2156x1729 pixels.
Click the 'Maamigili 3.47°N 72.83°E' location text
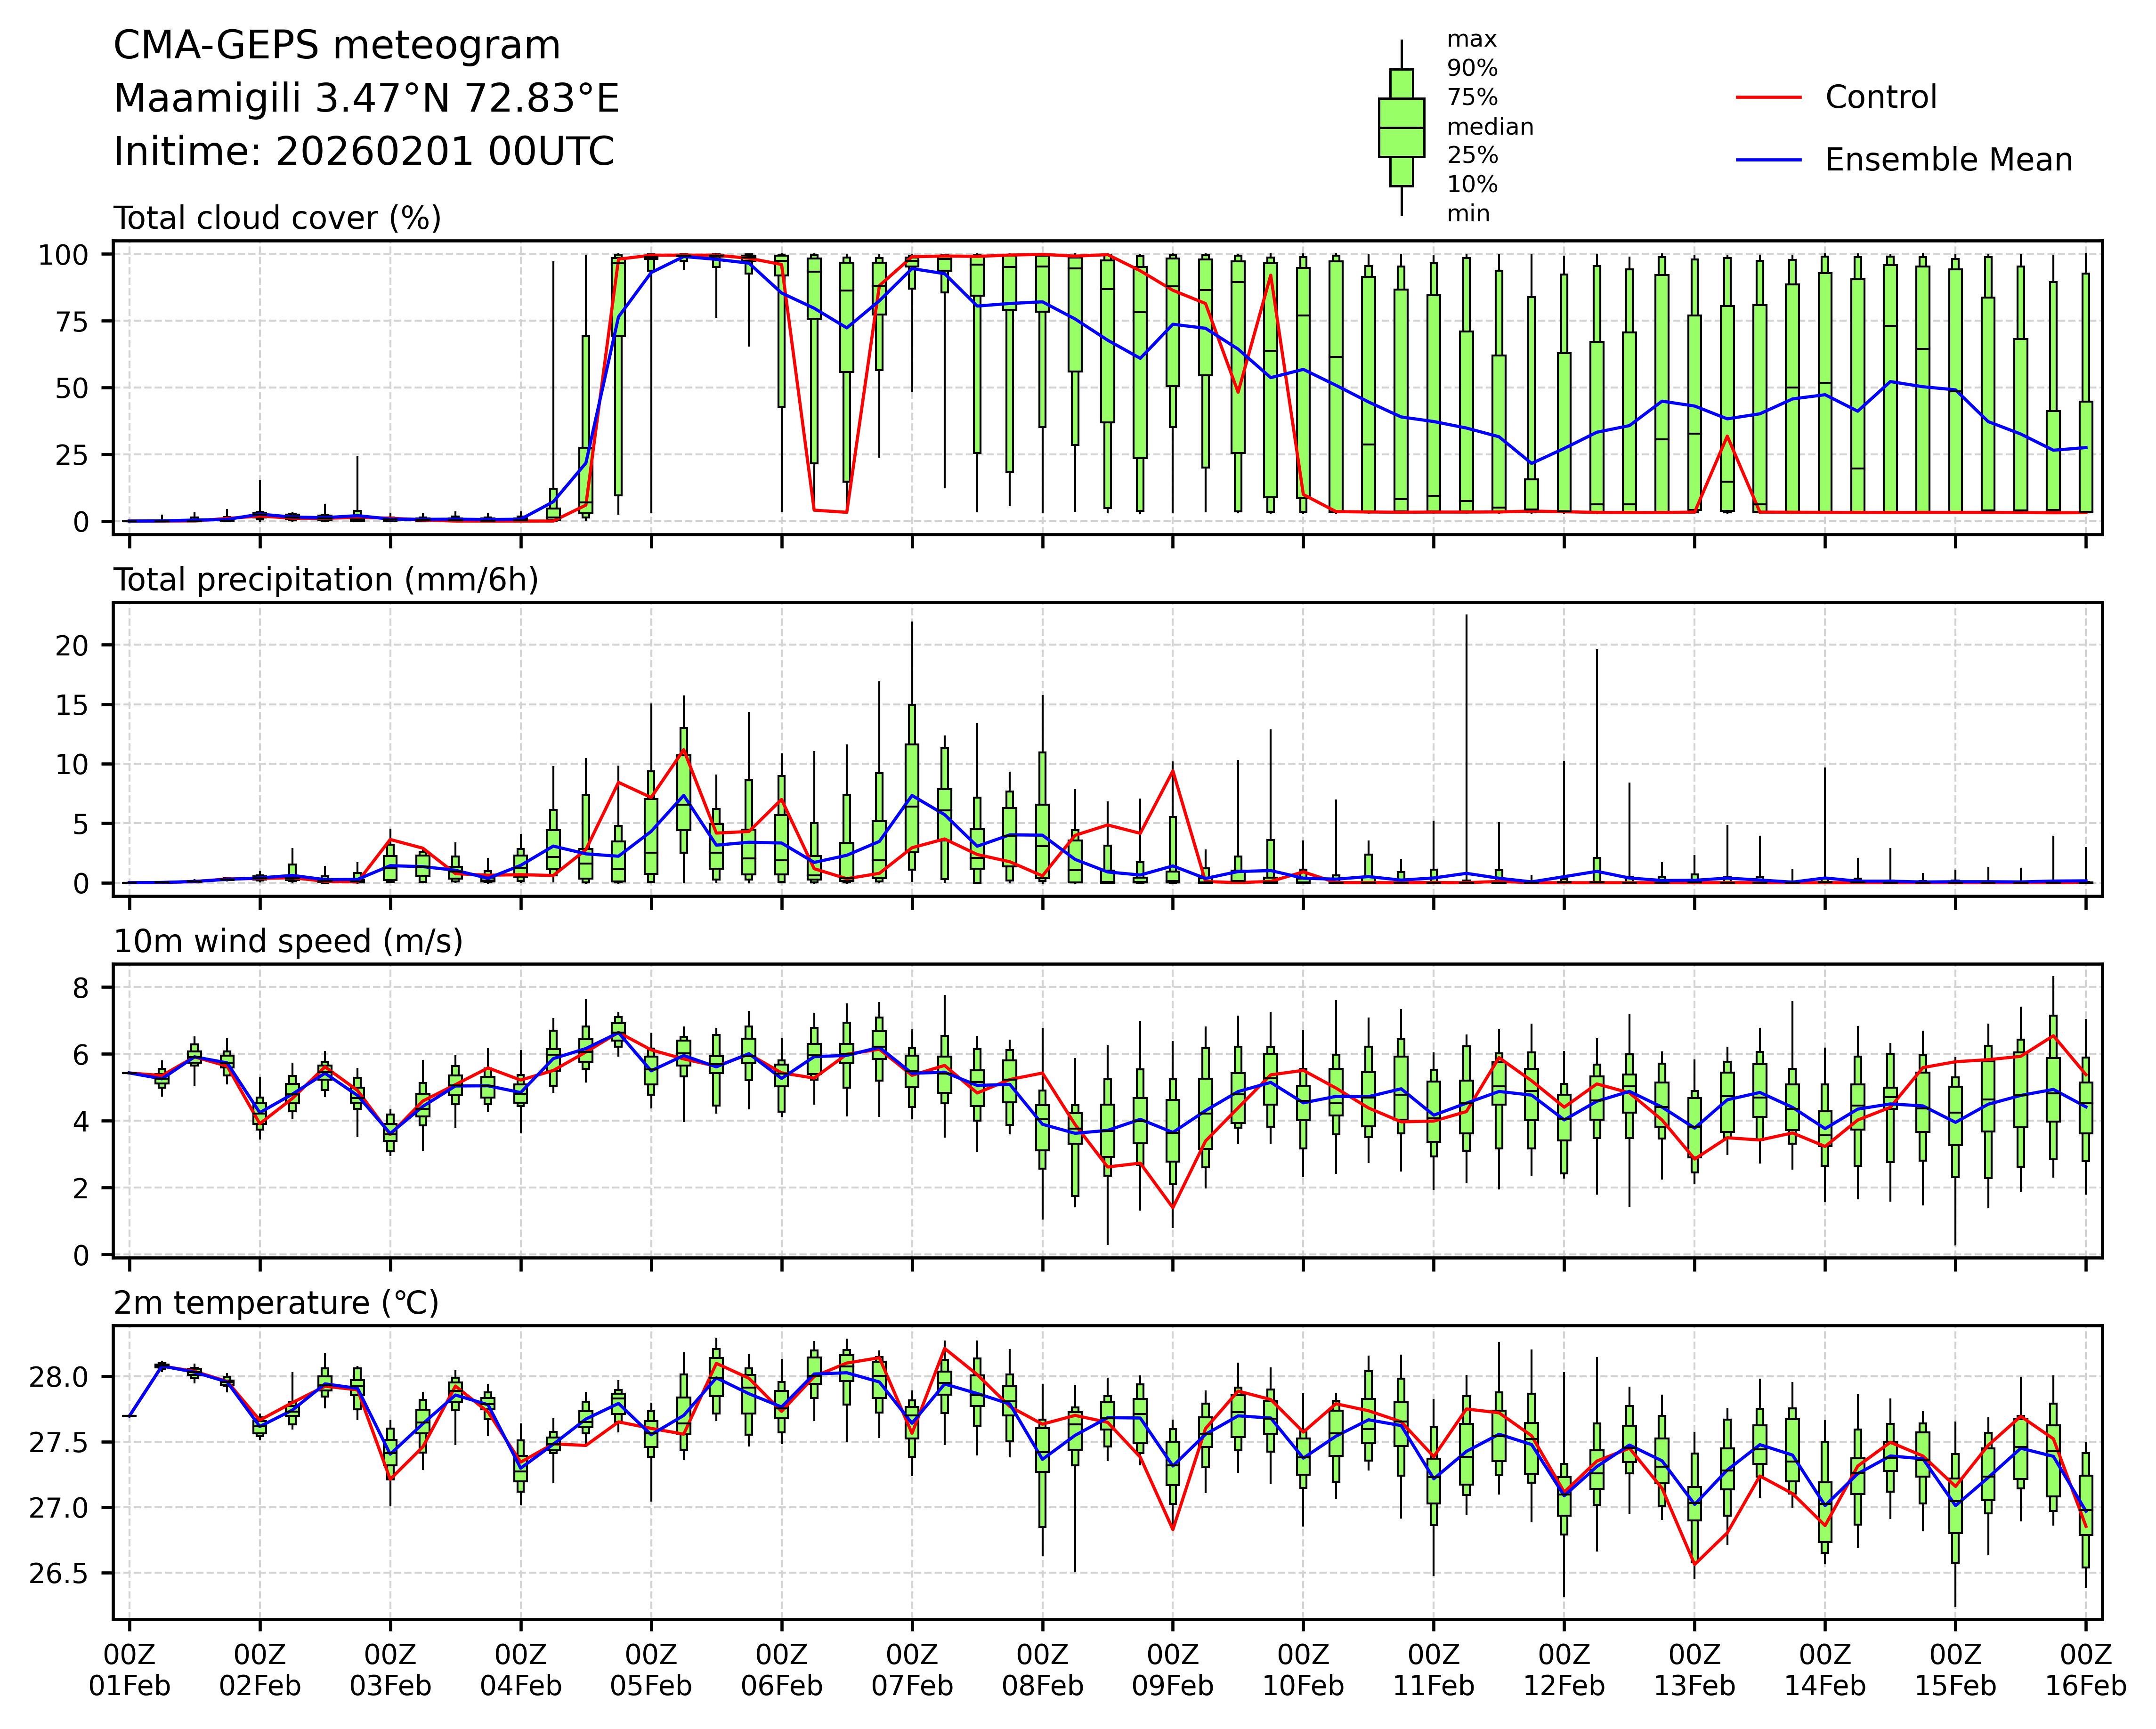366,99
